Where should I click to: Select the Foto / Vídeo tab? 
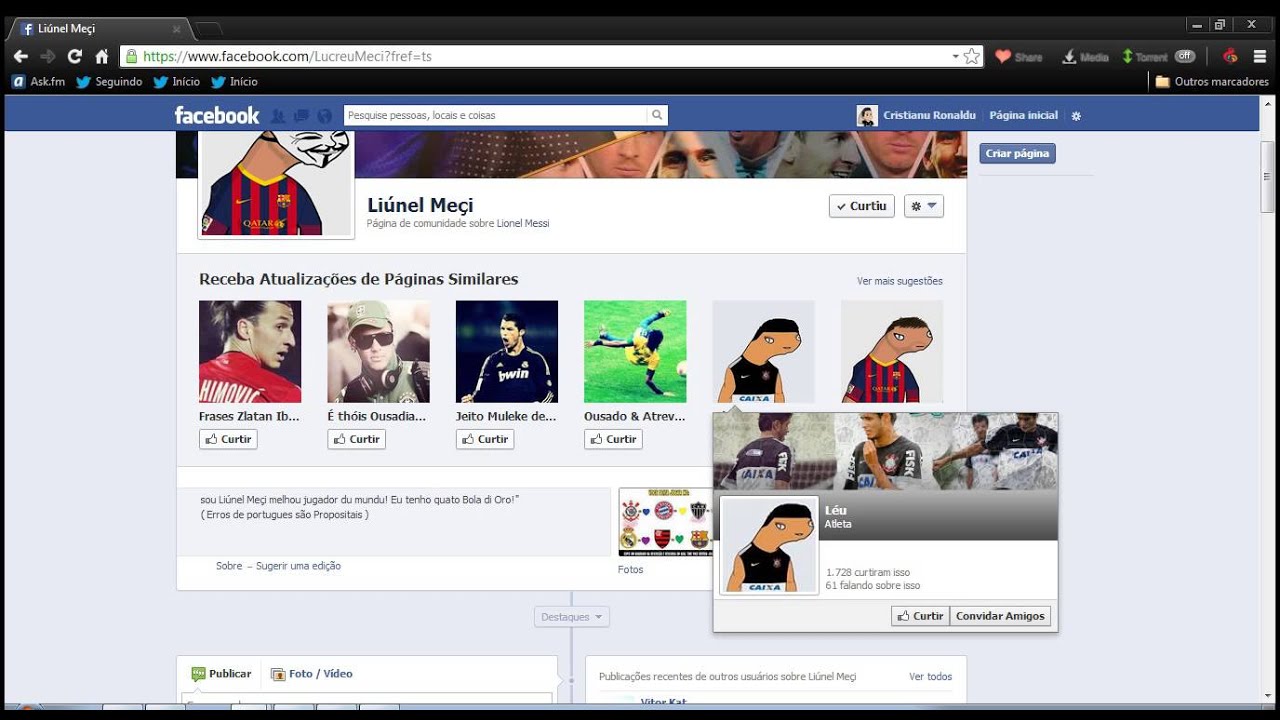[x=311, y=674]
